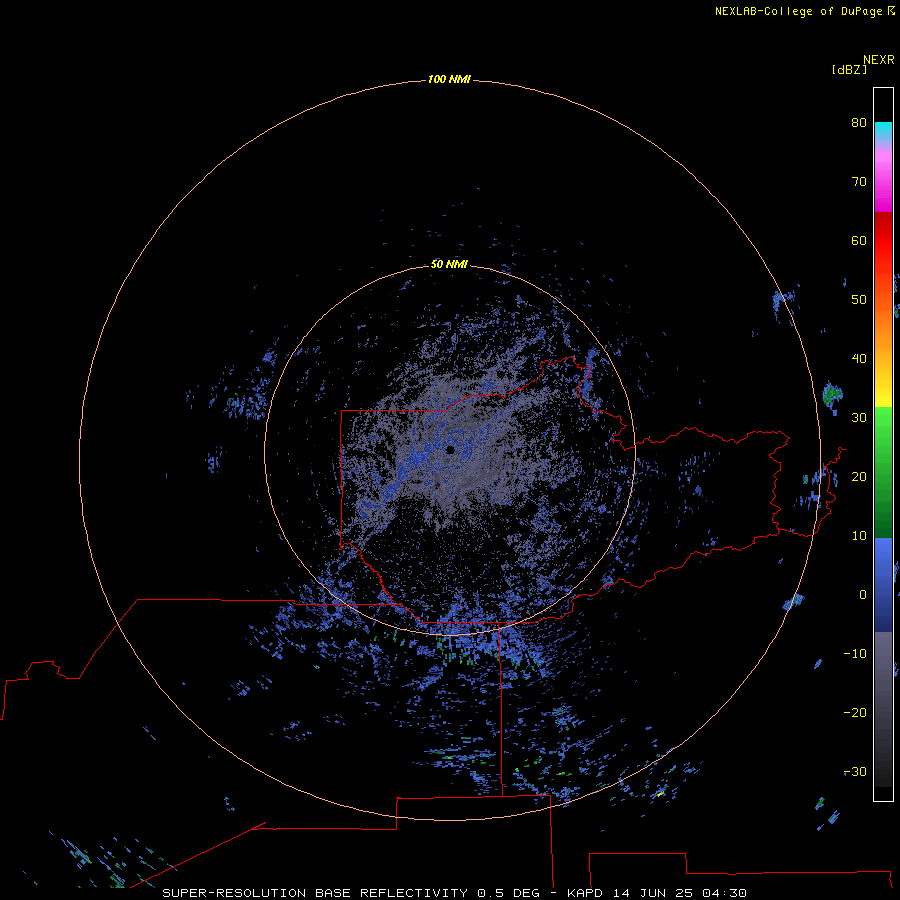Click the 50 value on the dBZ scale
This screenshot has height=900, width=900.
[859, 300]
